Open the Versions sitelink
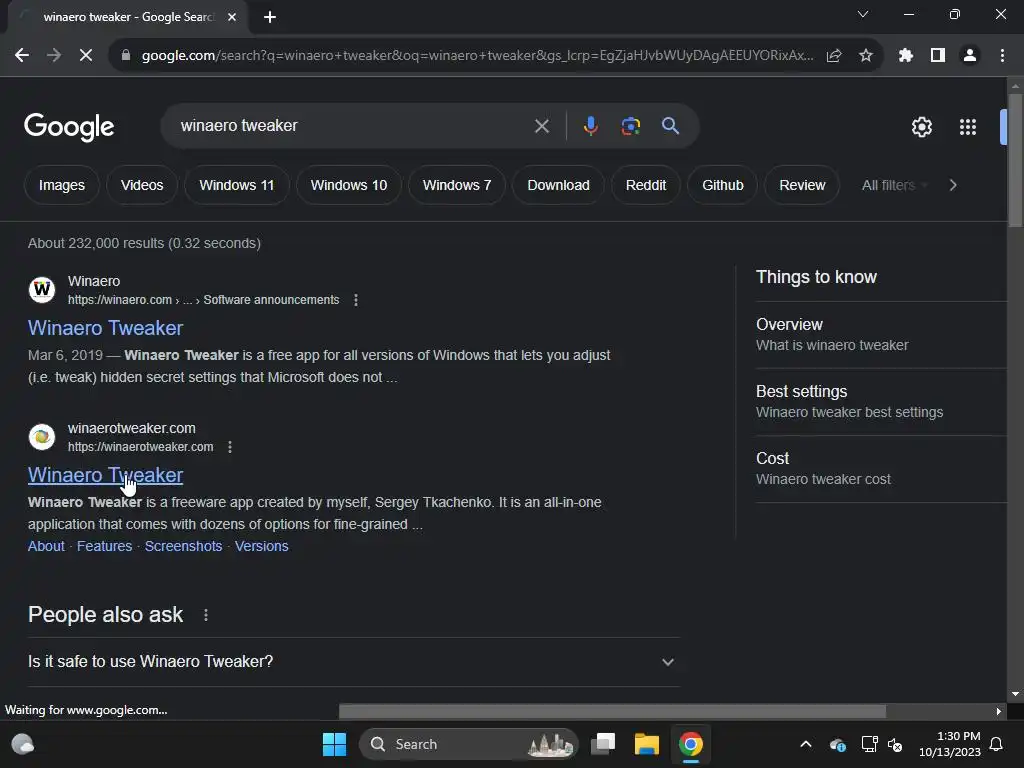This screenshot has width=1024, height=768. point(261,546)
